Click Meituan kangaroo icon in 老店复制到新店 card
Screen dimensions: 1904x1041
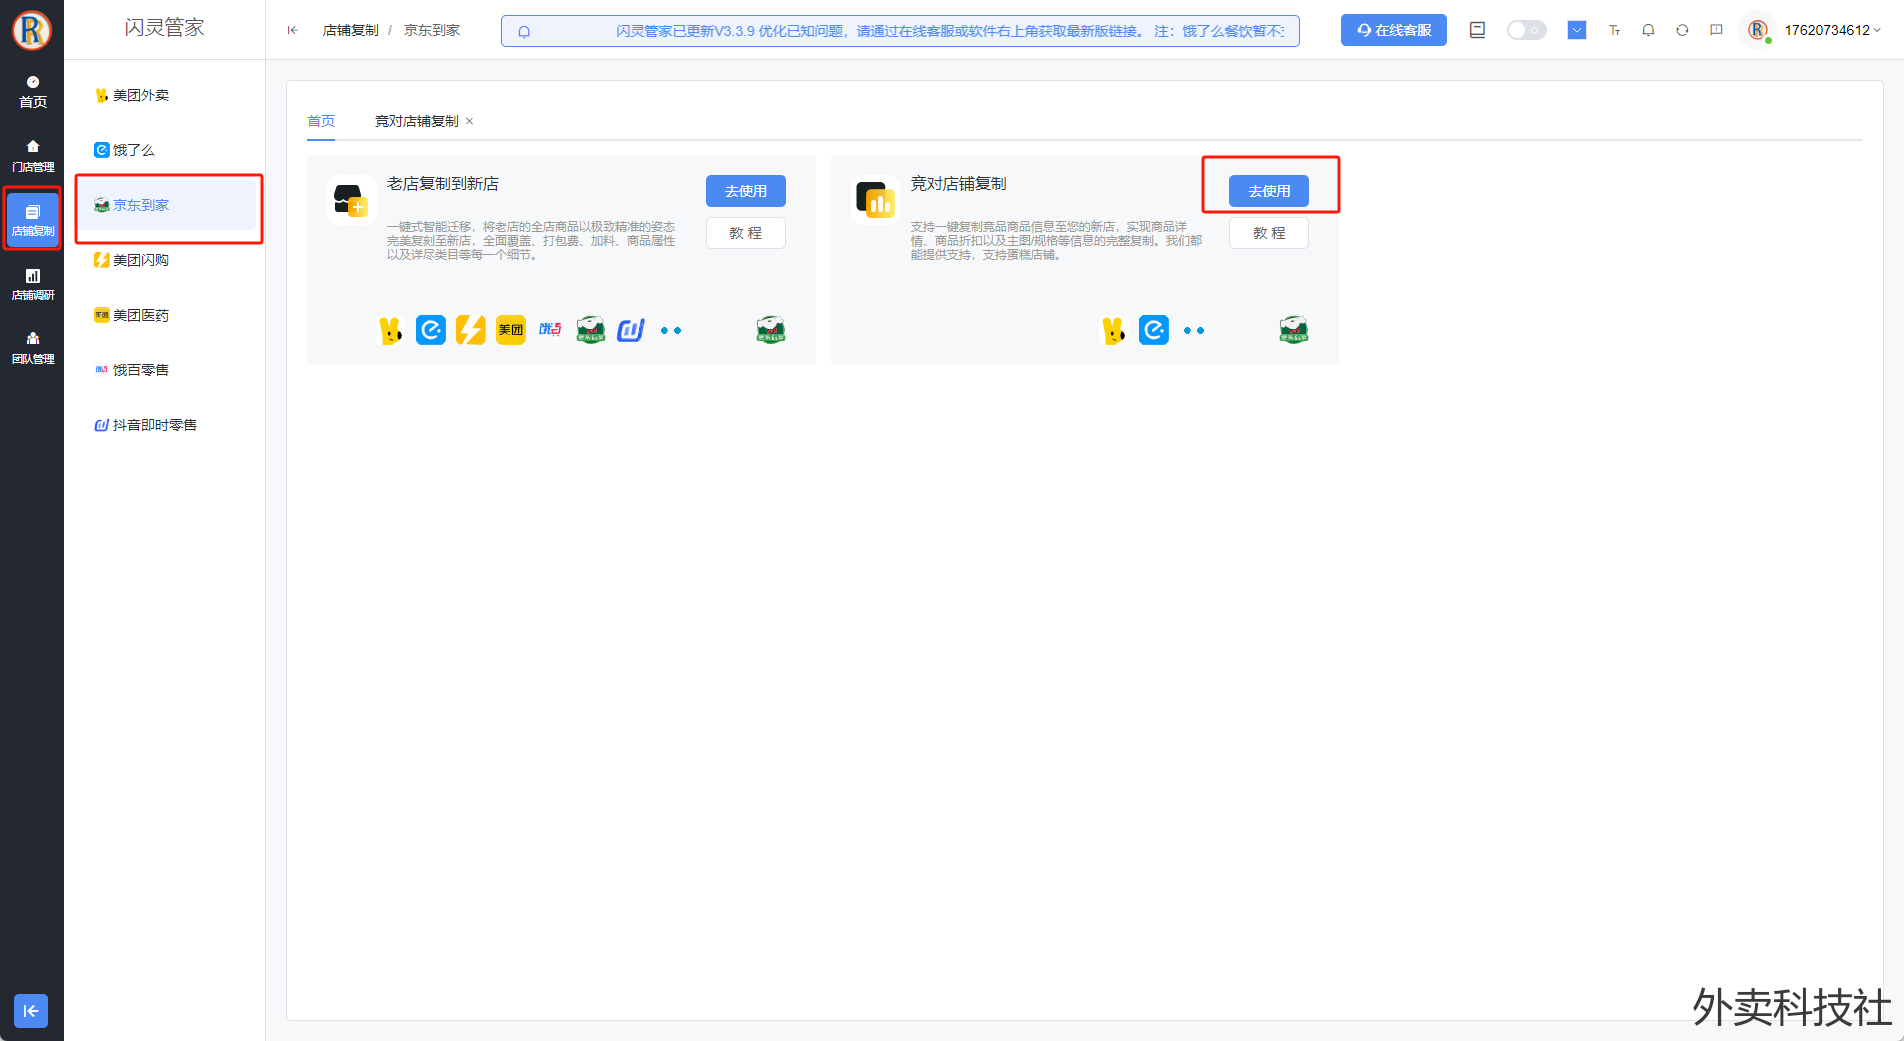[391, 330]
